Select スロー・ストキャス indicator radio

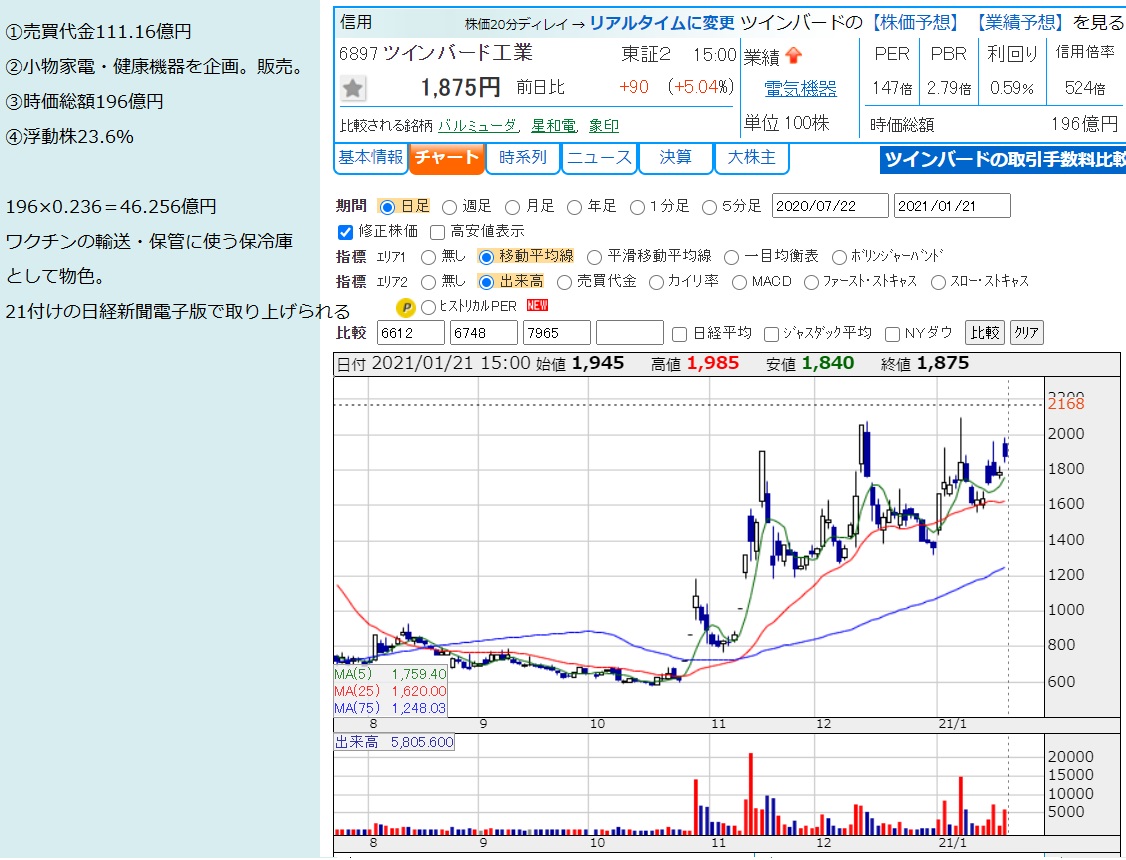pos(938,282)
